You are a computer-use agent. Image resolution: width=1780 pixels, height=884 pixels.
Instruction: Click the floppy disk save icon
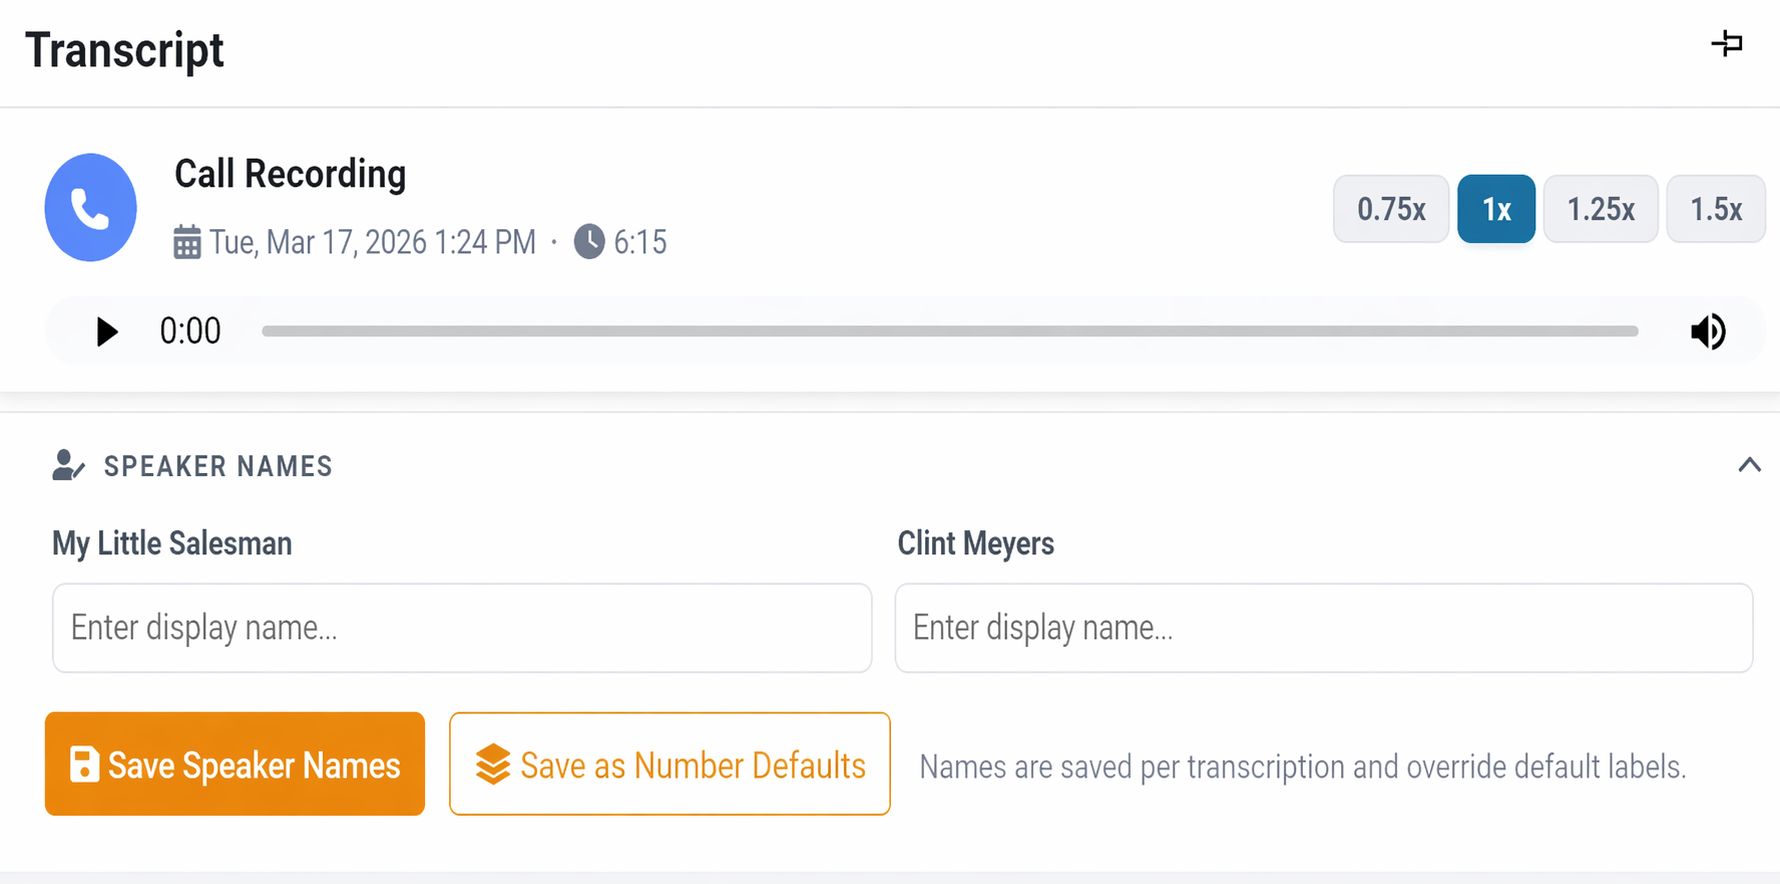click(x=84, y=765)
